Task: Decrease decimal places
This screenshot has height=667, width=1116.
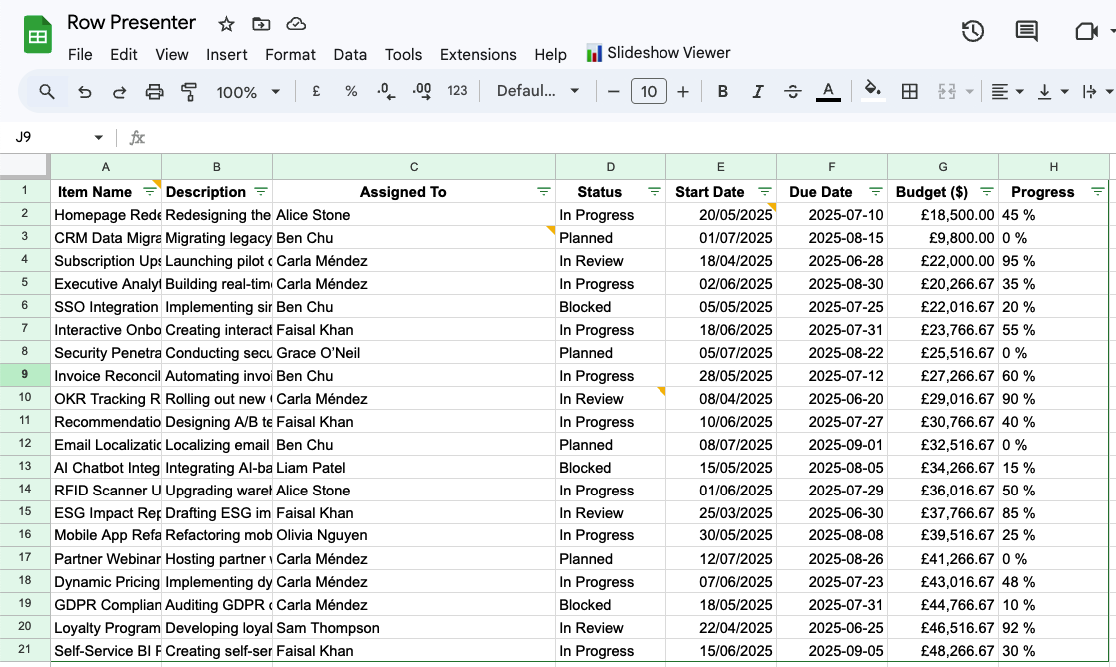Action: pos(386,91)
